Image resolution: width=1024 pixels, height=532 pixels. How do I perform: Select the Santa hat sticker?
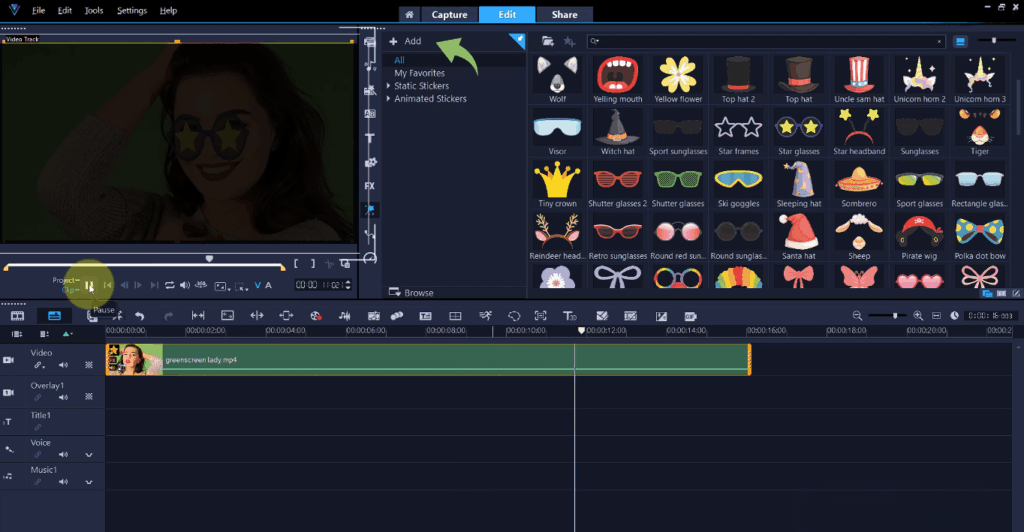click(798, 236)
